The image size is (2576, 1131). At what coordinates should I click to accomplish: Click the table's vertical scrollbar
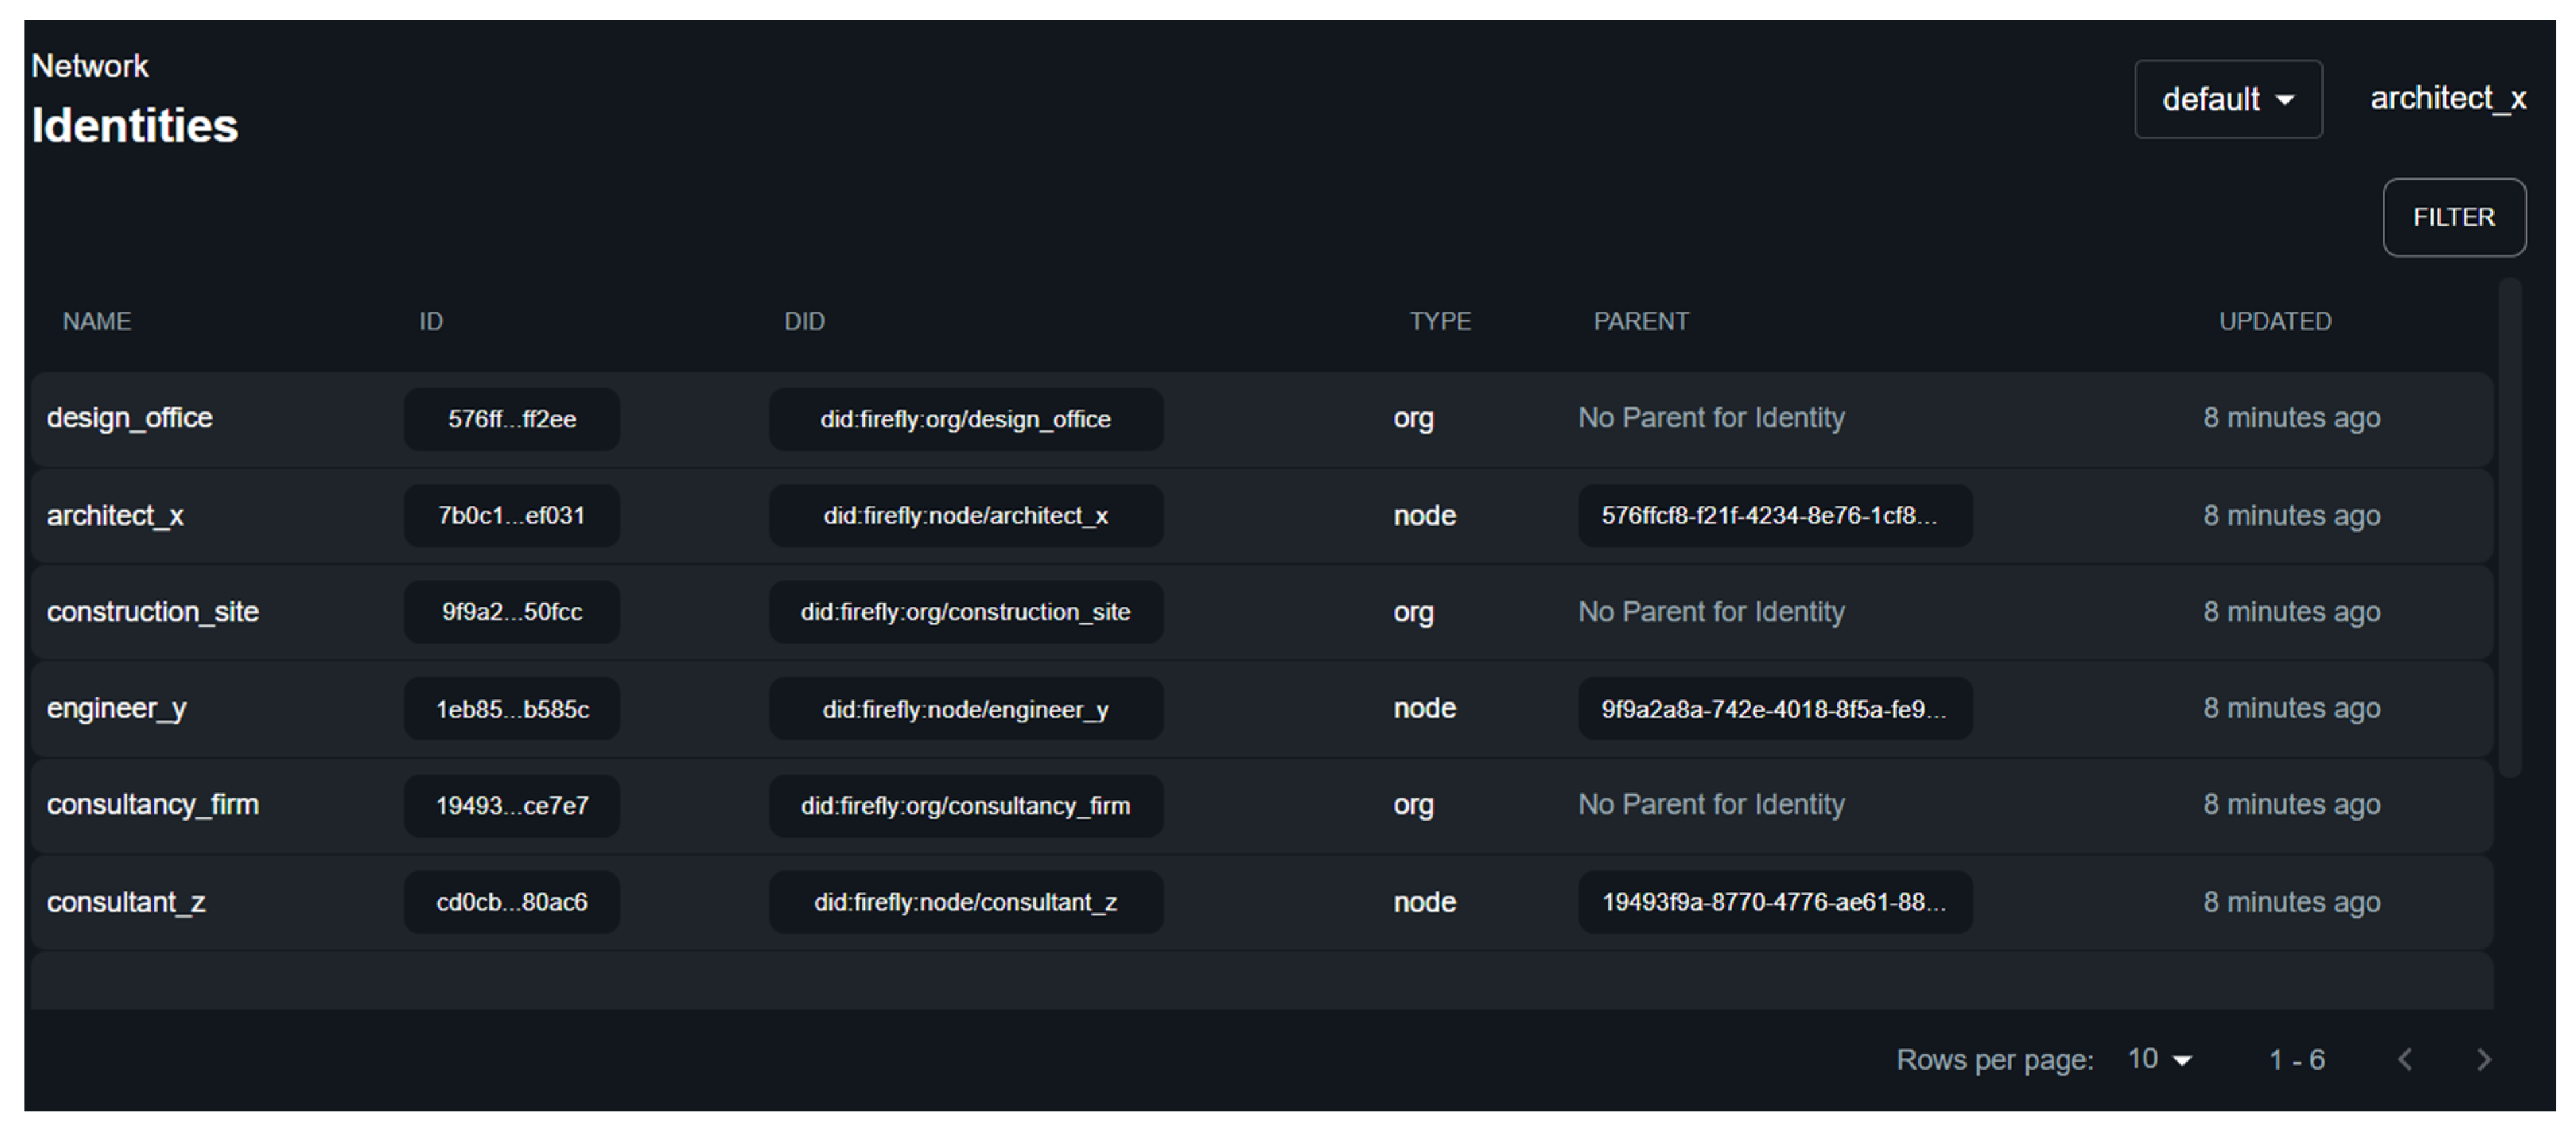coord(2509,527)
